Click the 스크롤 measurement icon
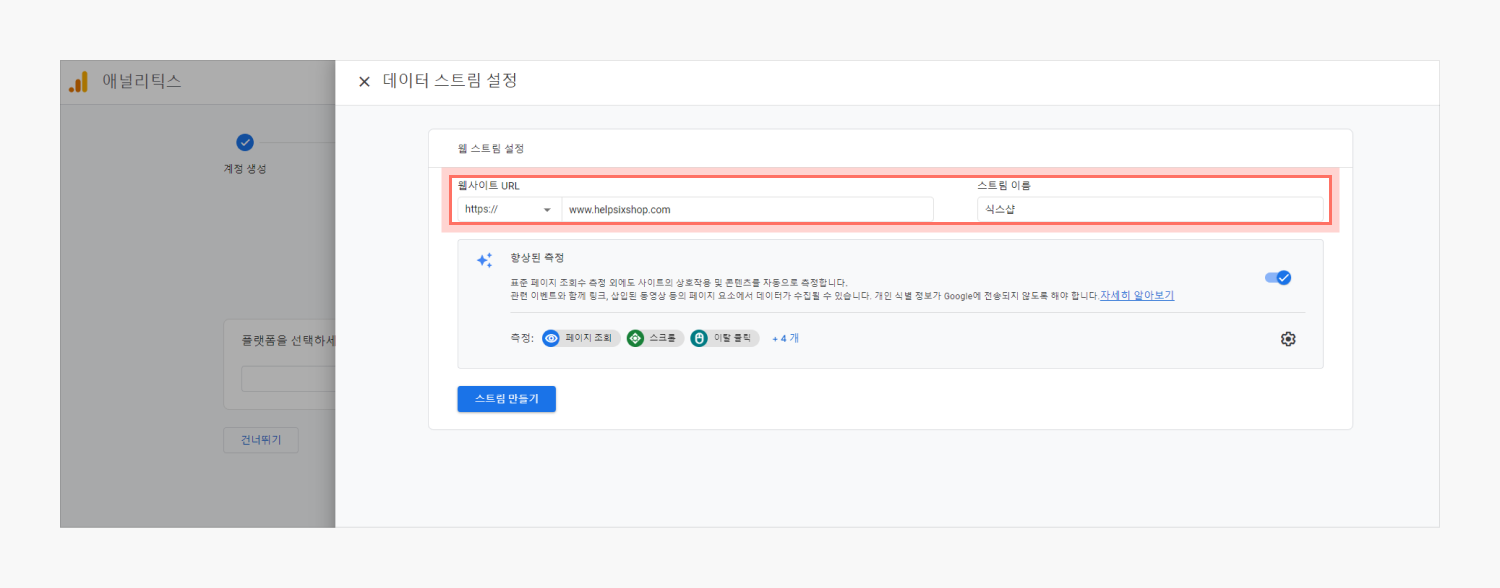This screenshot has width=1500, height=588. [635, 339]
